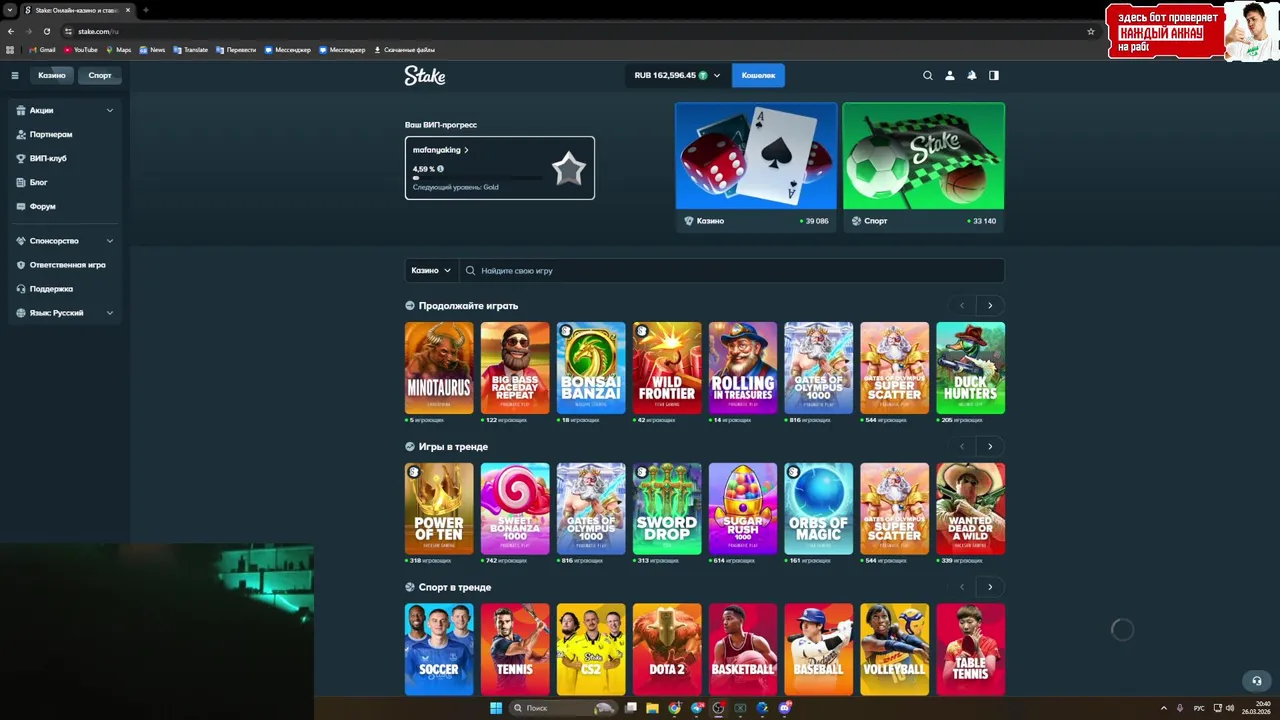Viewport: 1280px width, 720px height.
Task: Open Dota 2 sport tile
Action: [667, 649]
